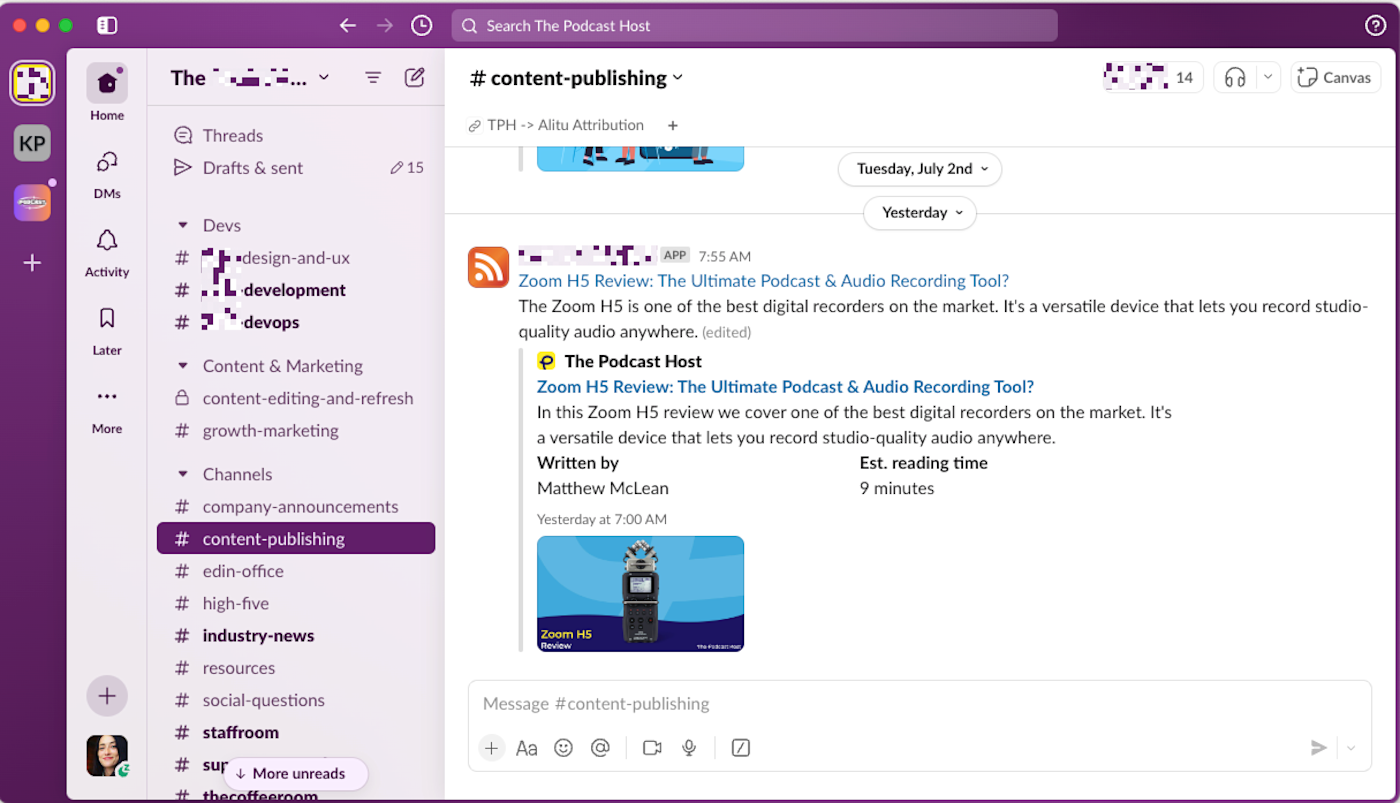Click The Podcast Host attachment source
Viewport: 1400px width, 803px height.
[x=633, y=361]
